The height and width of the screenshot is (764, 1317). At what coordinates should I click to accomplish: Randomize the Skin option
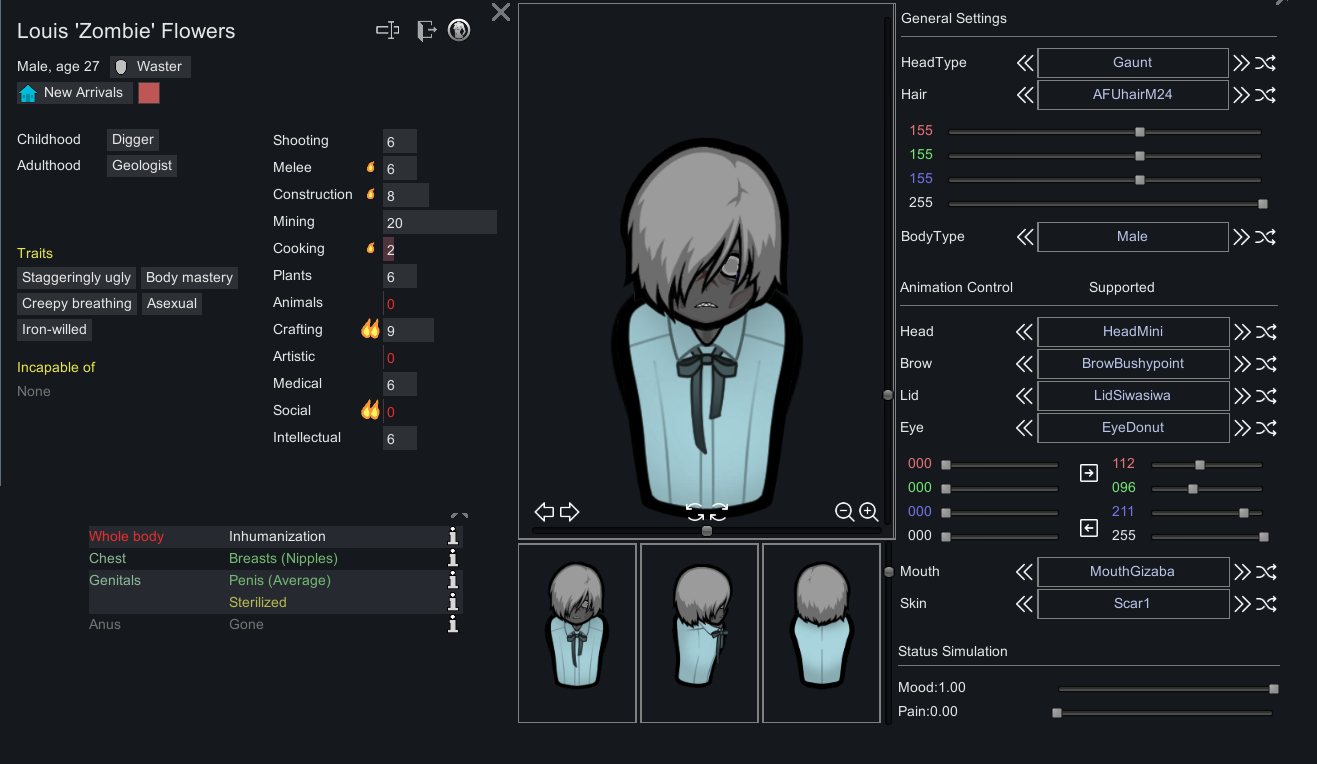click(x=1266, y=604)
